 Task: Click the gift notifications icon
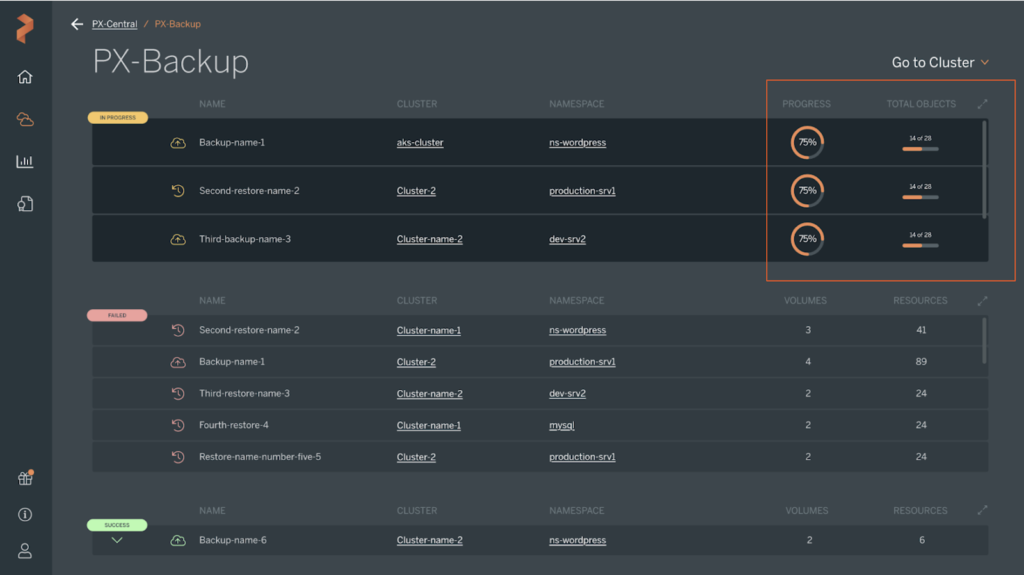pyautogui.click(x=25, y=478)
